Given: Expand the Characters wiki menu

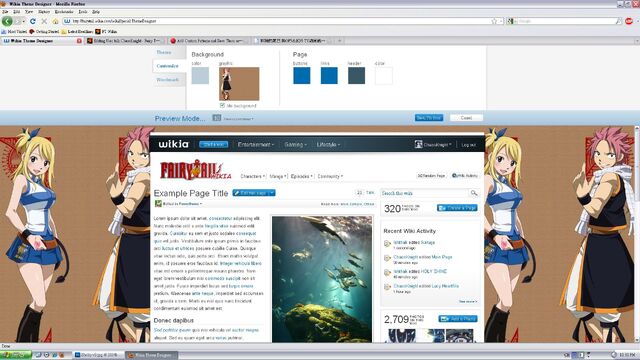Looking at the screenshot, I should [x=253, y=176].
